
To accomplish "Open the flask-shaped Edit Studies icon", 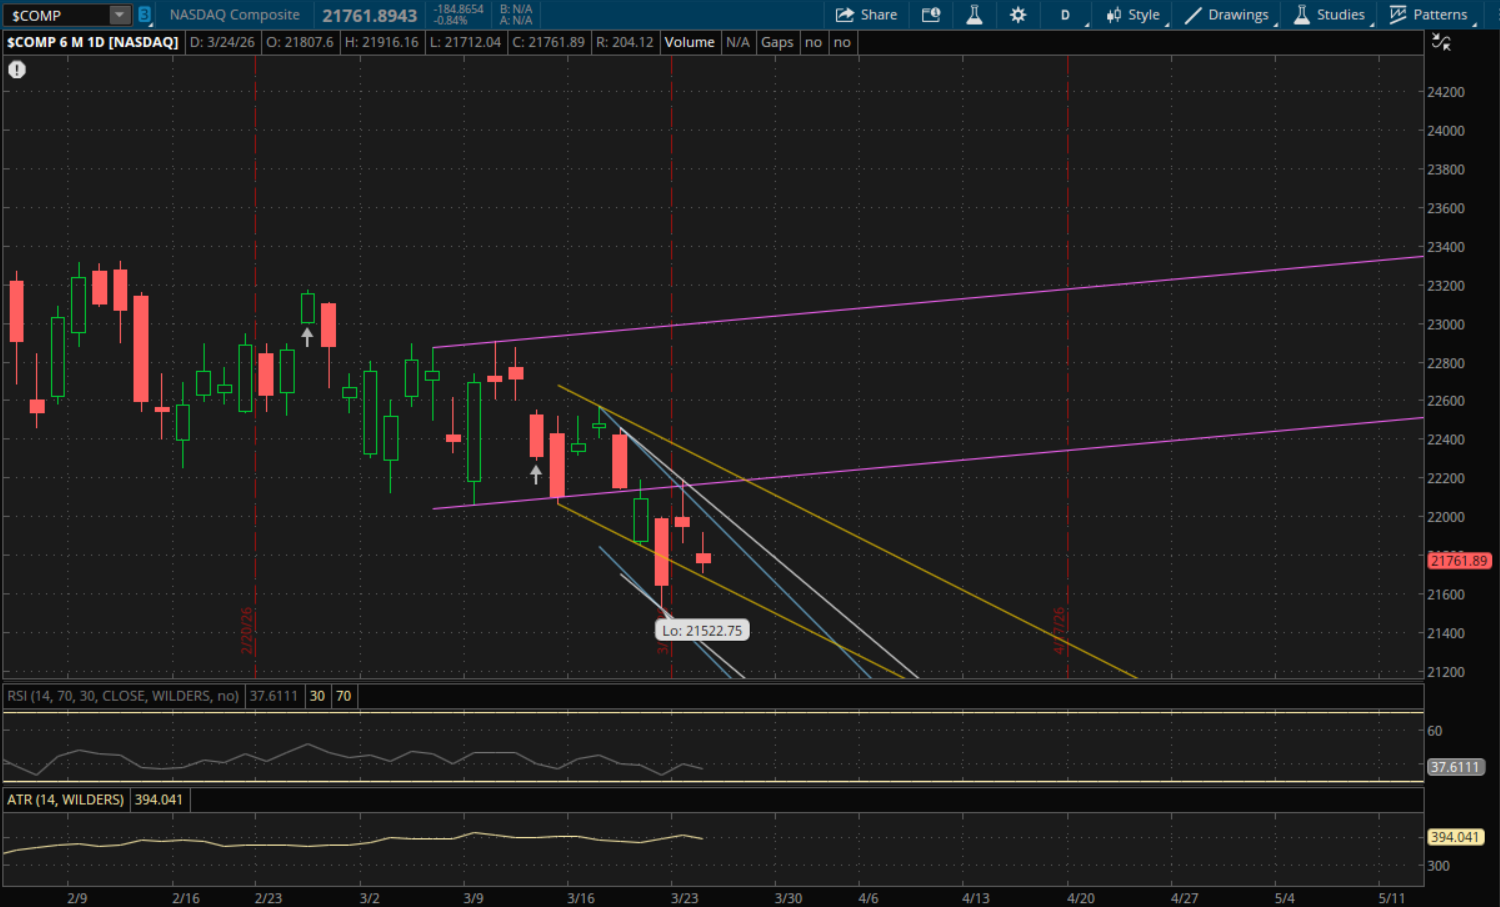I will pyautogui.click(x=974, y=15).
